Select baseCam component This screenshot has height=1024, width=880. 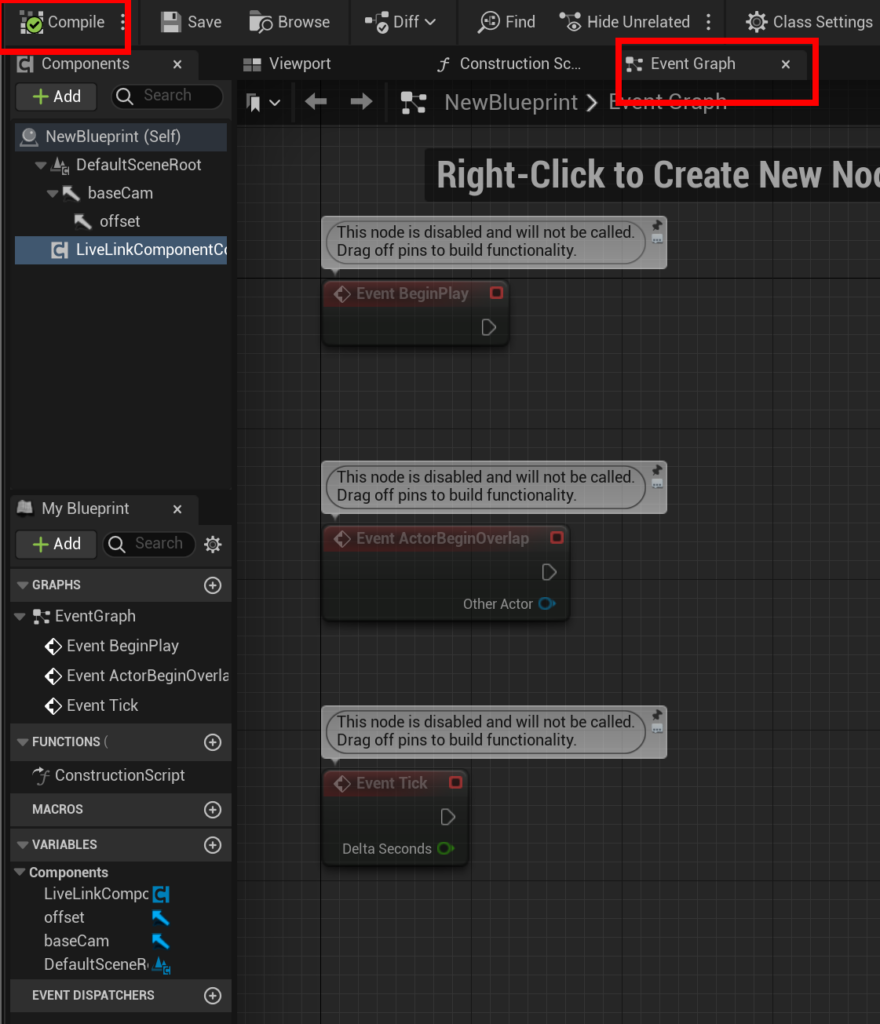pyautogui.click(x=120, y=193)
